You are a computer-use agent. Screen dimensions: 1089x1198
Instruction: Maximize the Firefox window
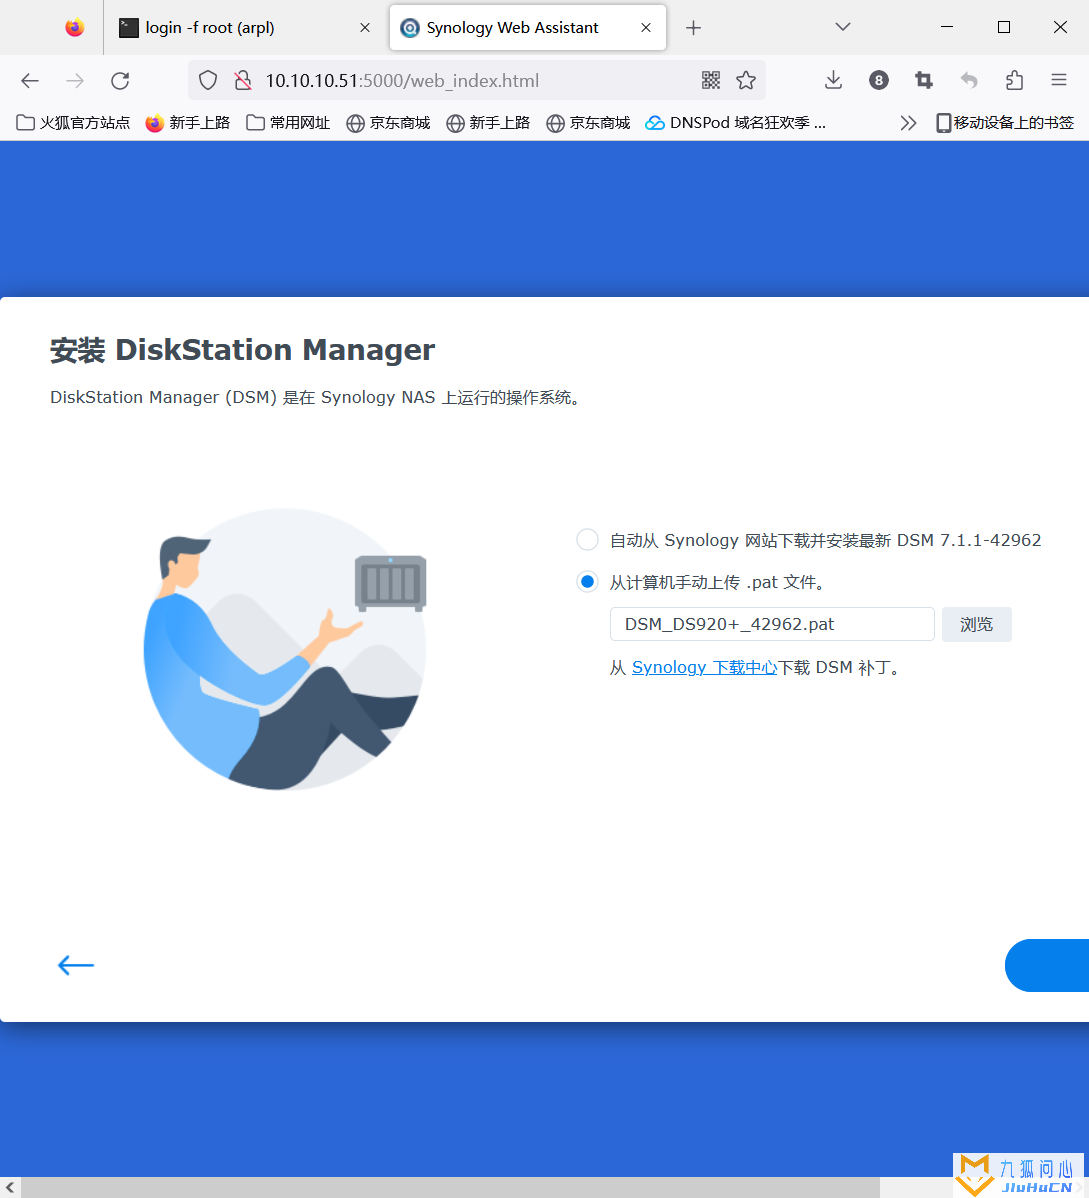coord(1004,28)
